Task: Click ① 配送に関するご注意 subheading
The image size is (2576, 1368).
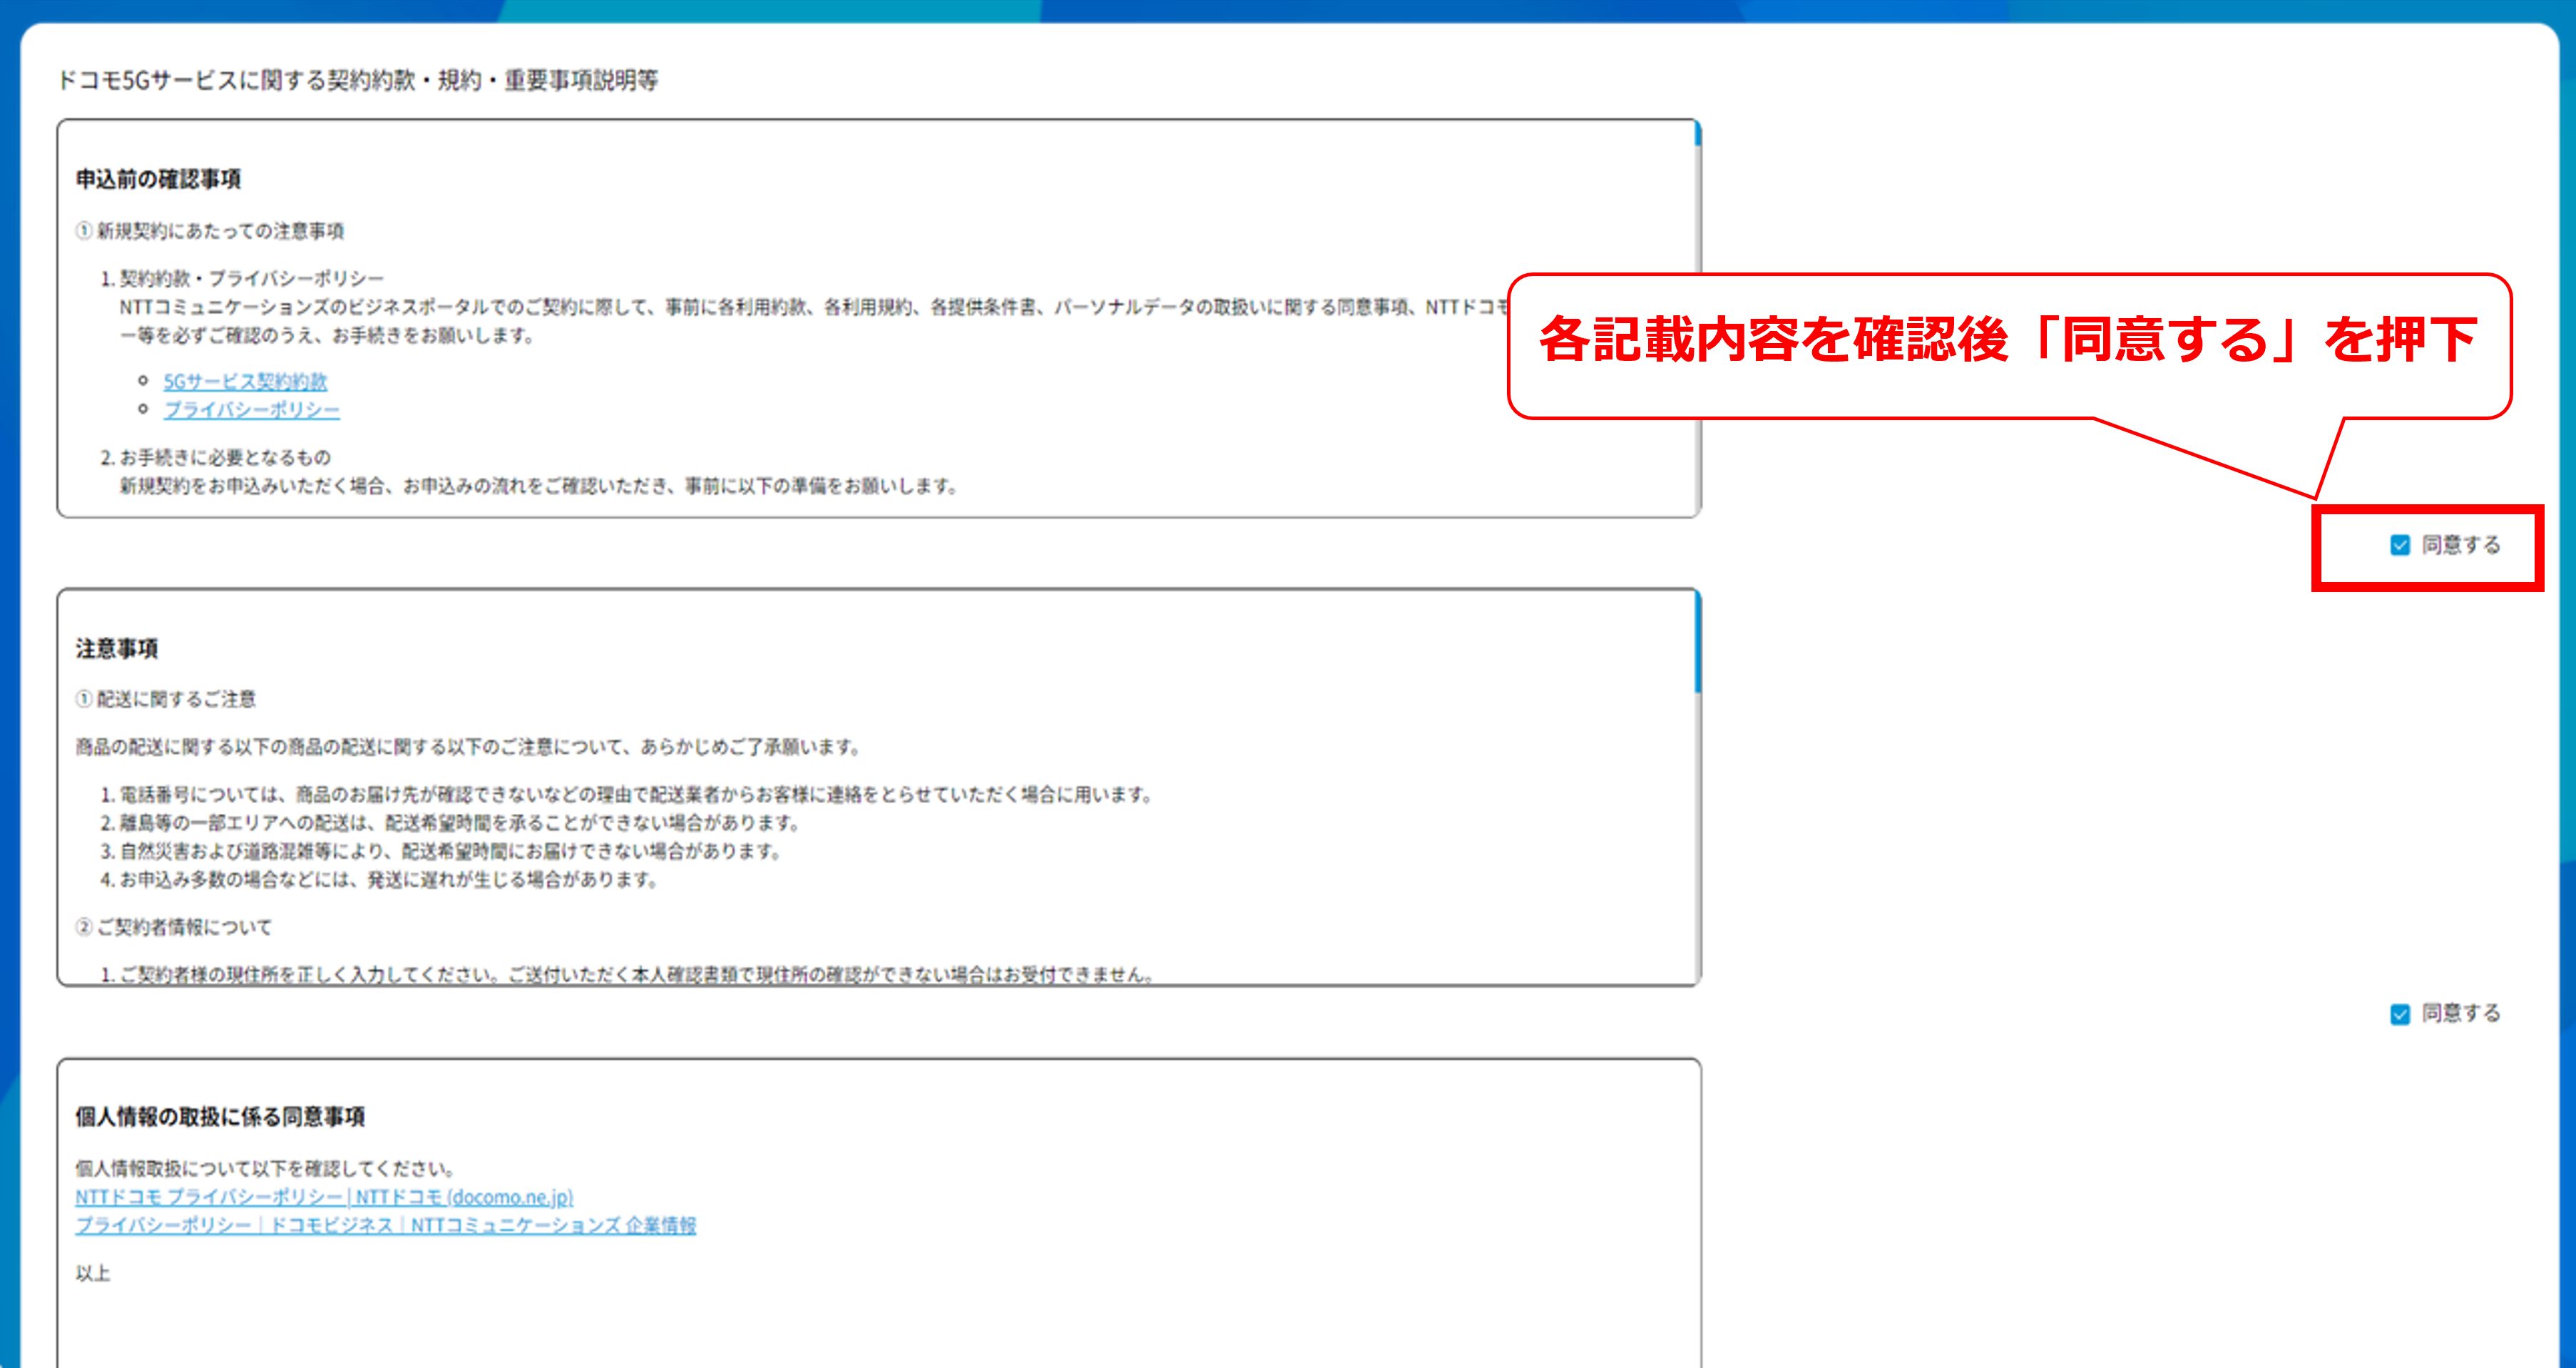Action: (x=166, y=699)
